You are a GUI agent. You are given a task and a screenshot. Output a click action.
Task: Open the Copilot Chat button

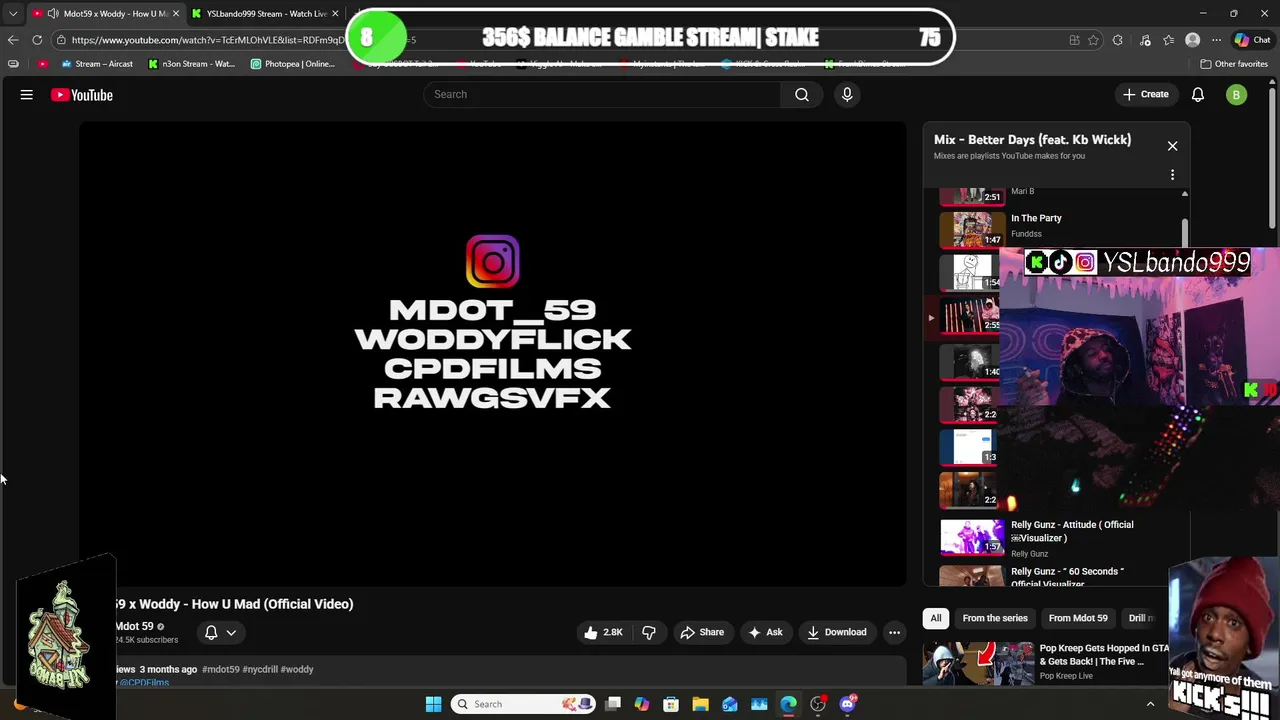click(x=1252, y=40)
